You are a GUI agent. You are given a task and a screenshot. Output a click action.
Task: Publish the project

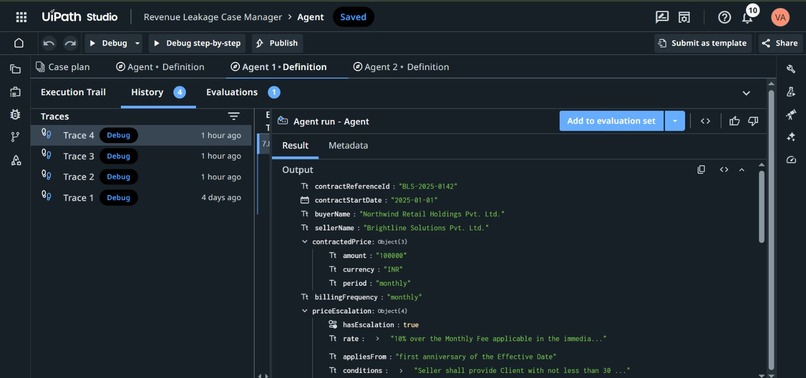pyautogui.click(x=277, y=43)
